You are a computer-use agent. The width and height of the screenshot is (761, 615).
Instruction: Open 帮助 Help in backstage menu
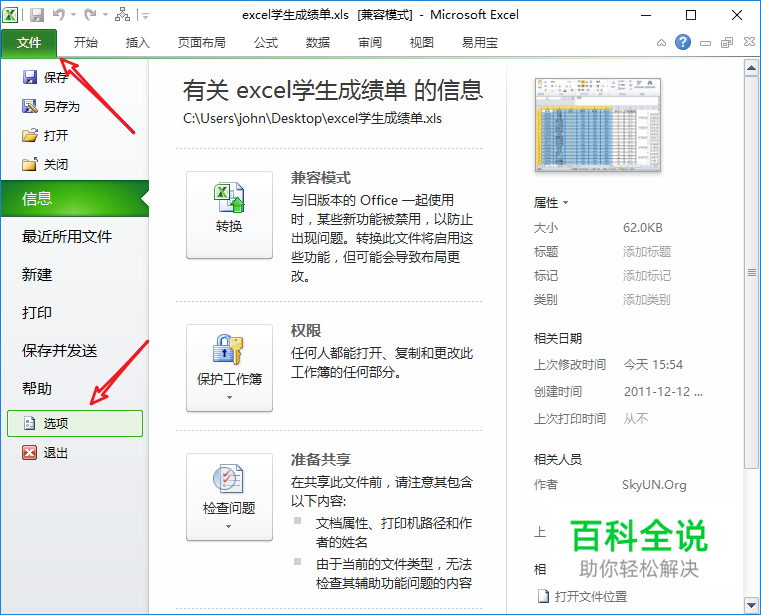pyautogui.click(x=36, y=388)
